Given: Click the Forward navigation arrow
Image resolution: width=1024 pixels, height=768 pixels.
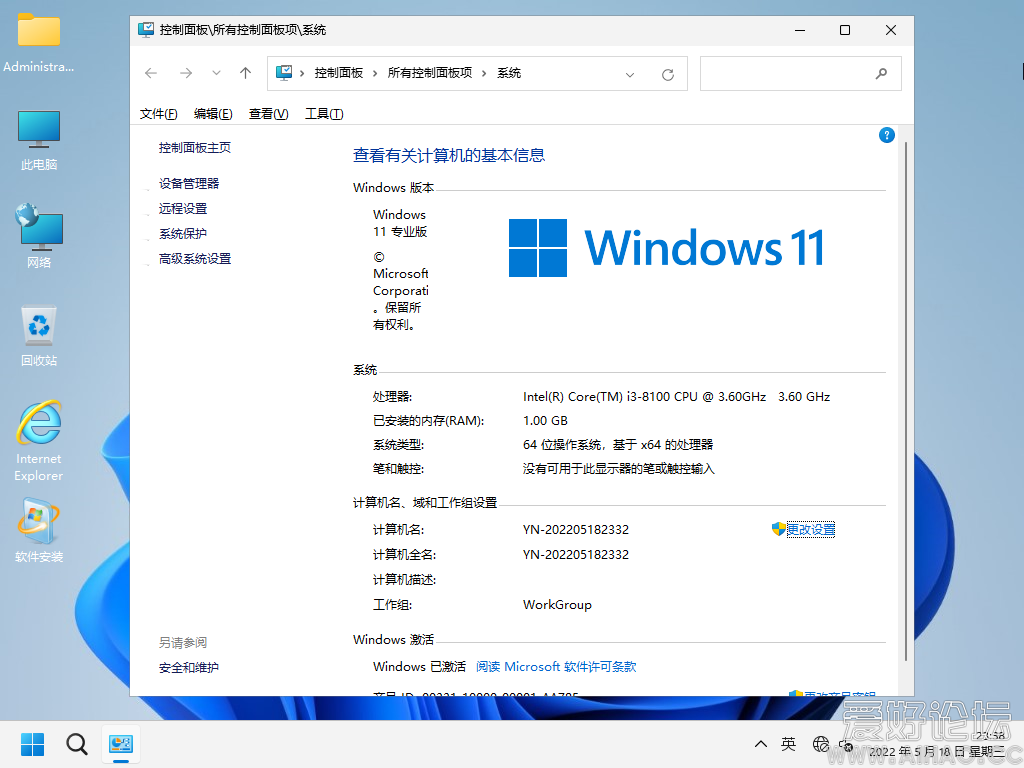Looking at the screenshot, I should pos(186,73).
